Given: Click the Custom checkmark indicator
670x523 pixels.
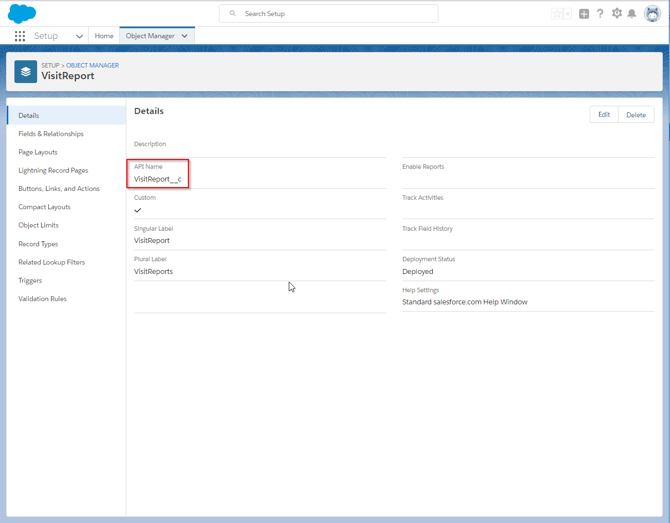Looking at the screenshot, I should (138, 210).
